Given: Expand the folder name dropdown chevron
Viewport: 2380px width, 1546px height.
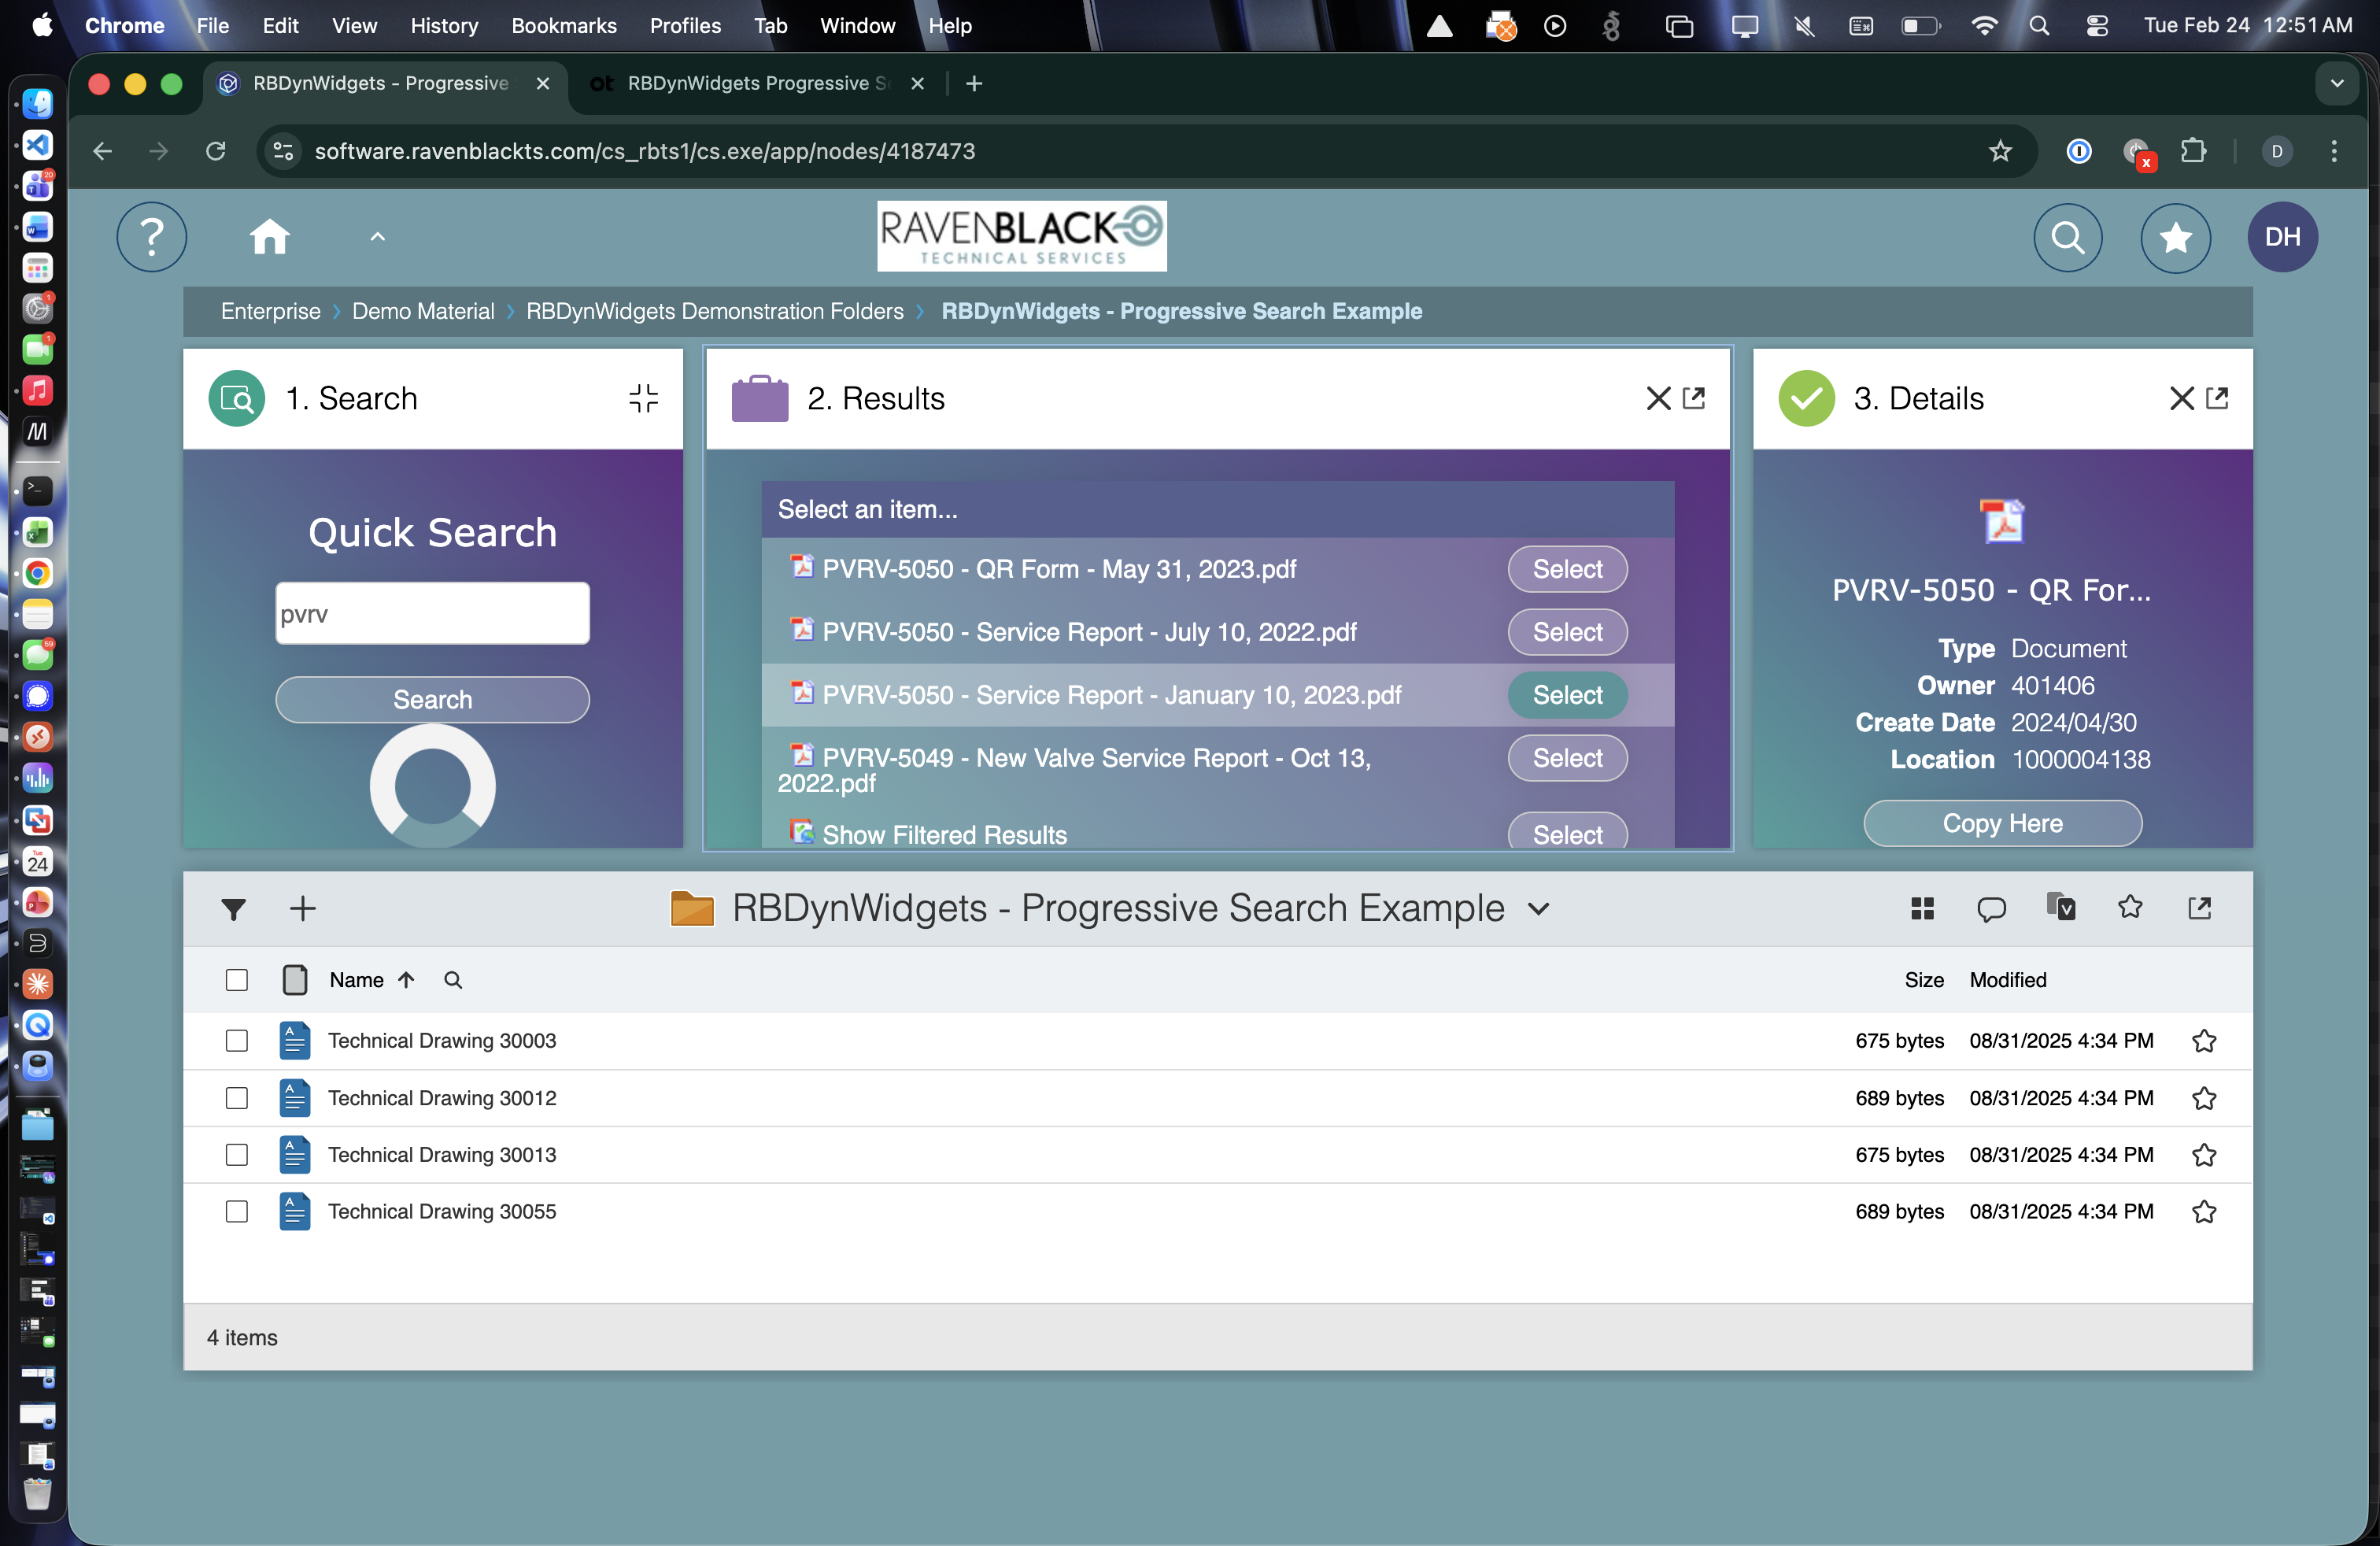Looking at the screenshot, I should (x=1538, y=910).
